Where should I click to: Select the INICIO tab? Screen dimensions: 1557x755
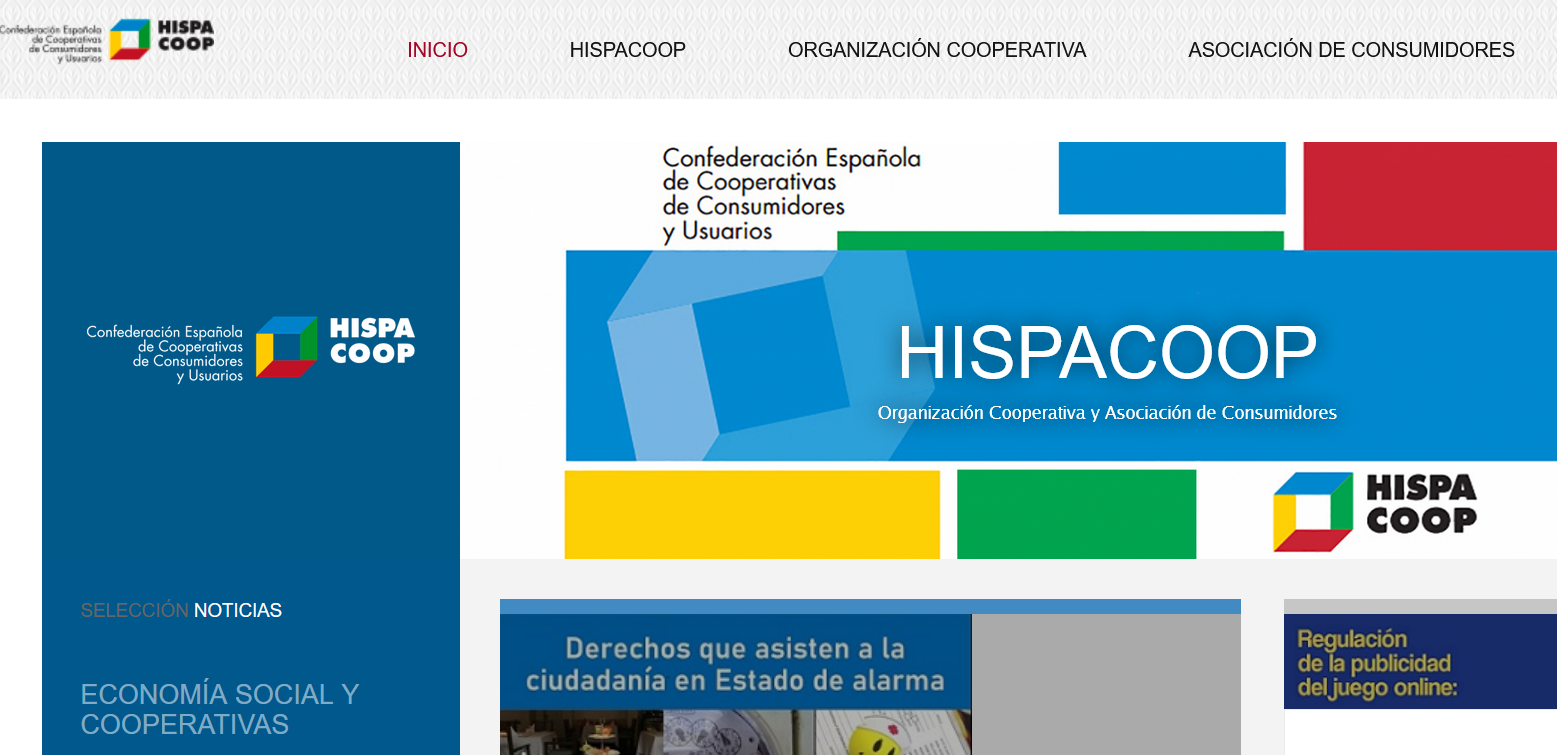[436, 49]
